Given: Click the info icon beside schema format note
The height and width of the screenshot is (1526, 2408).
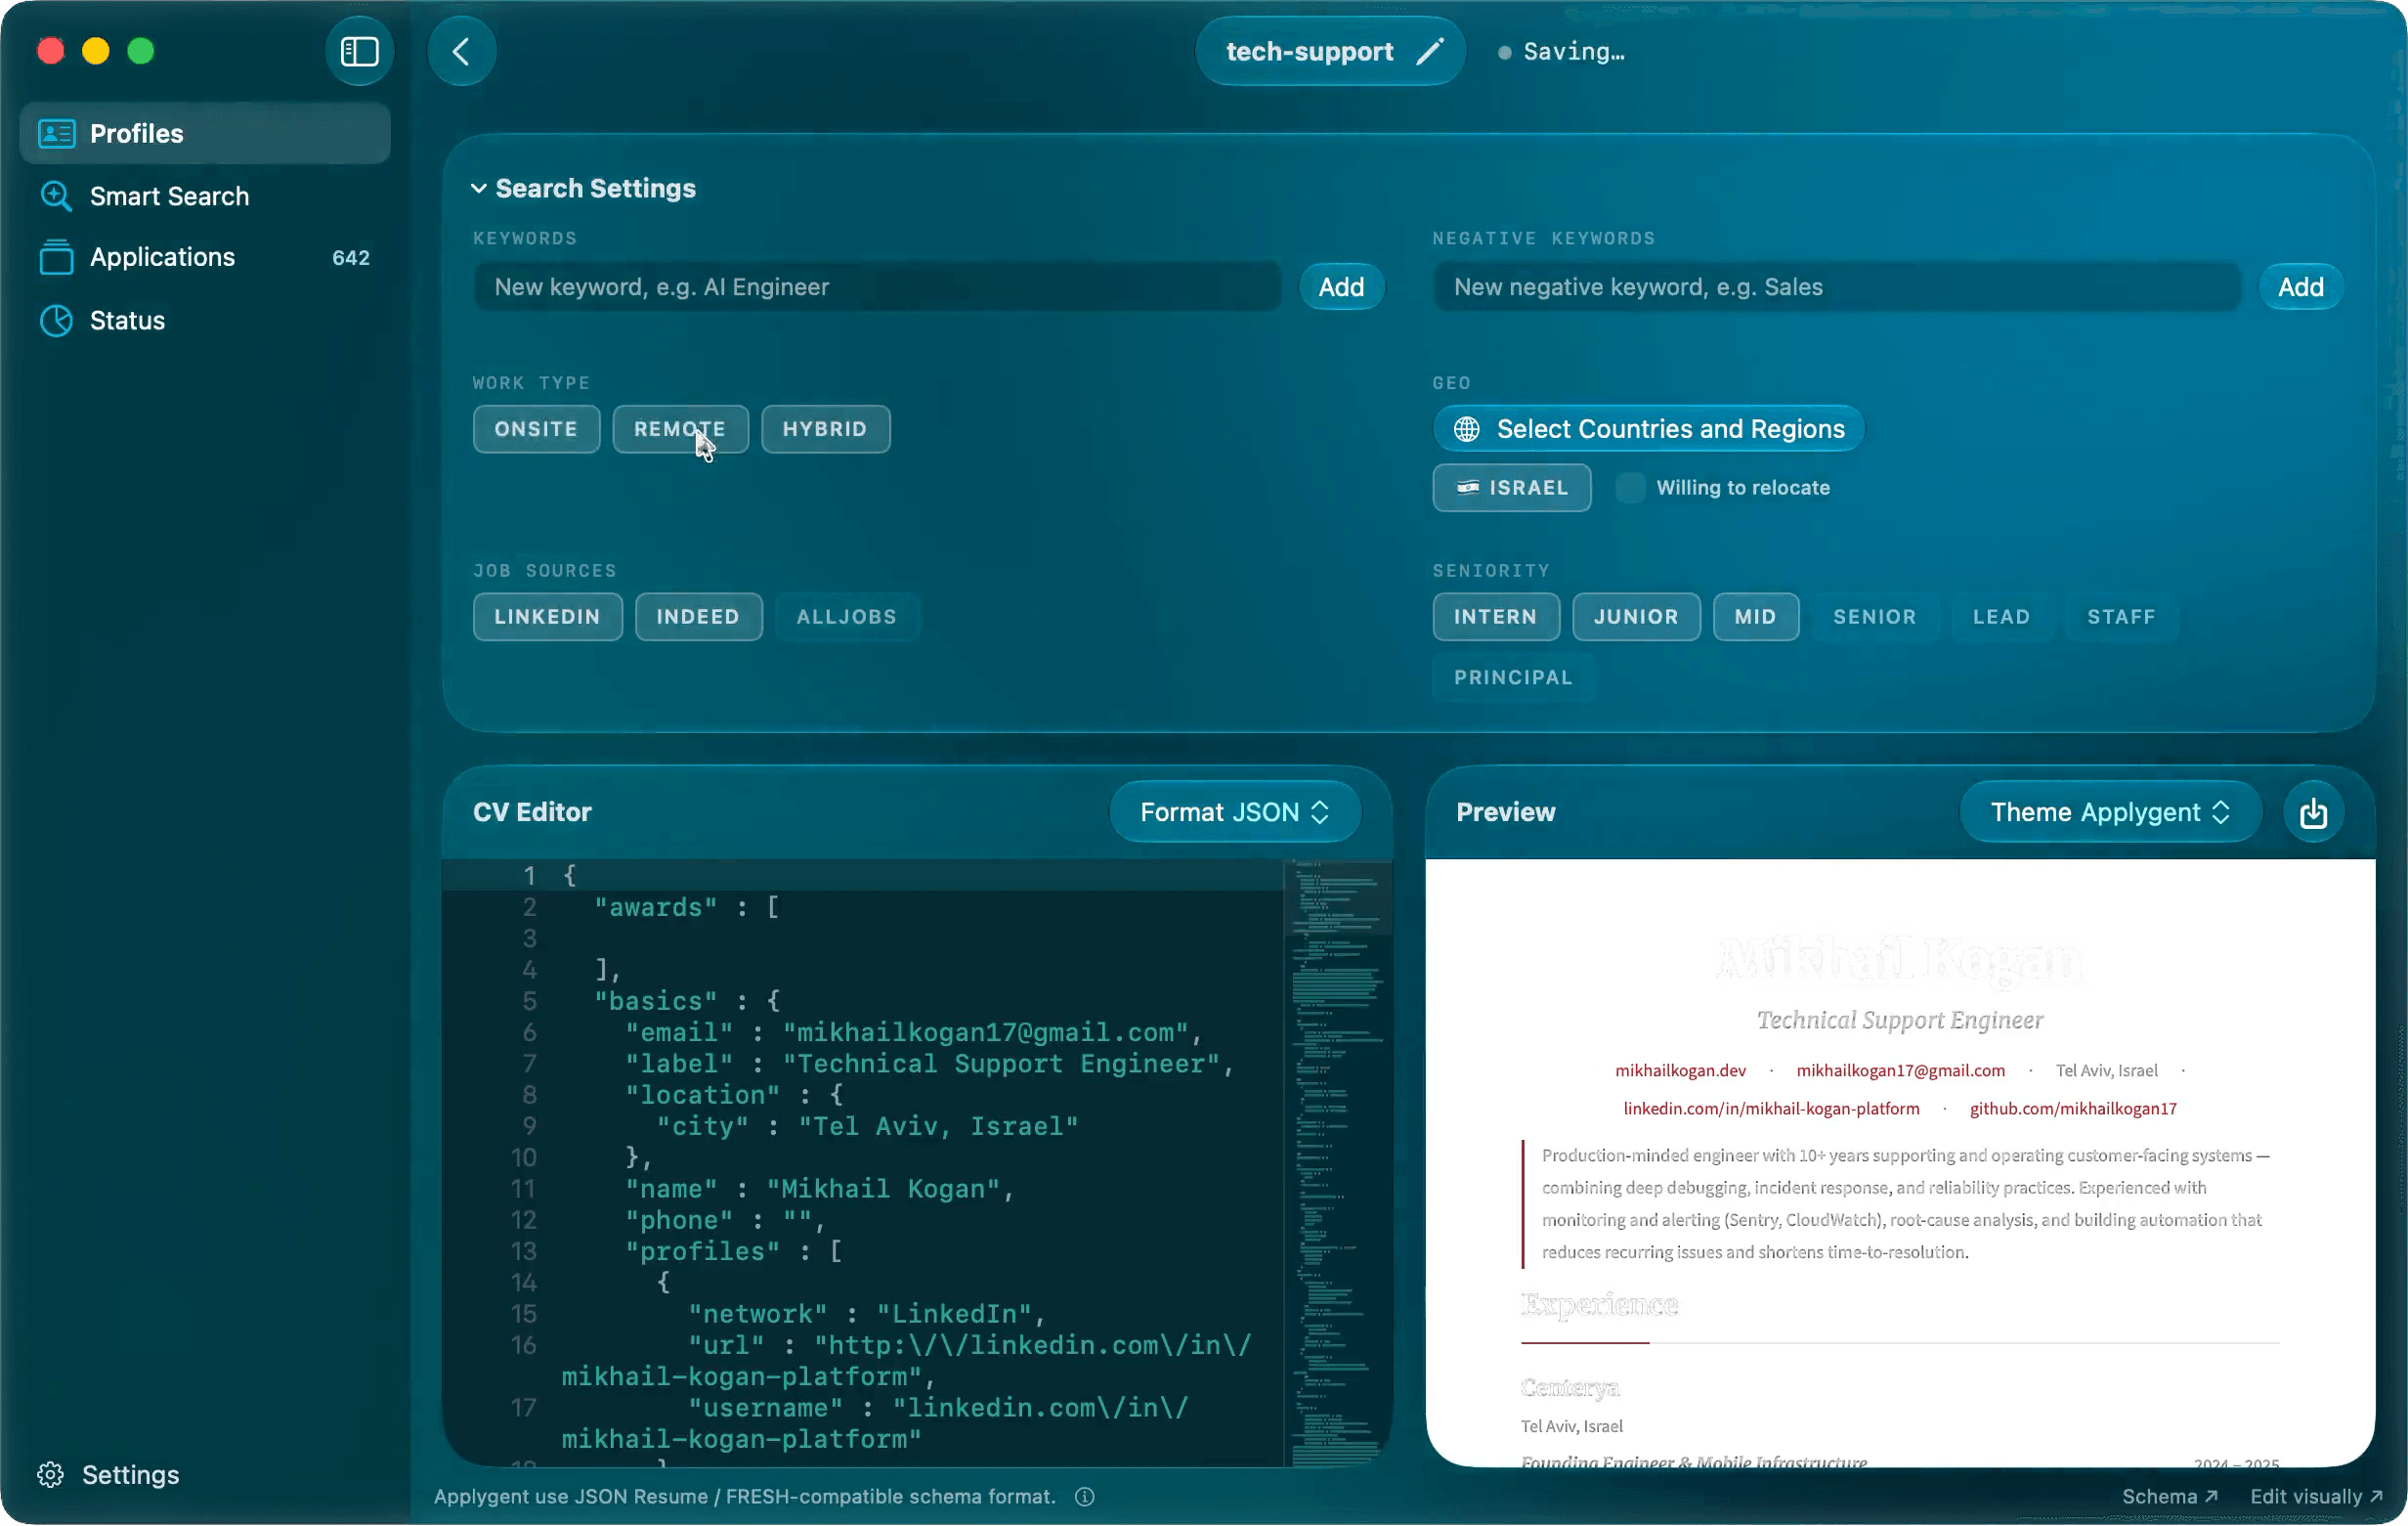Looking at the screenshot, I should (x=1084, y=1497).
